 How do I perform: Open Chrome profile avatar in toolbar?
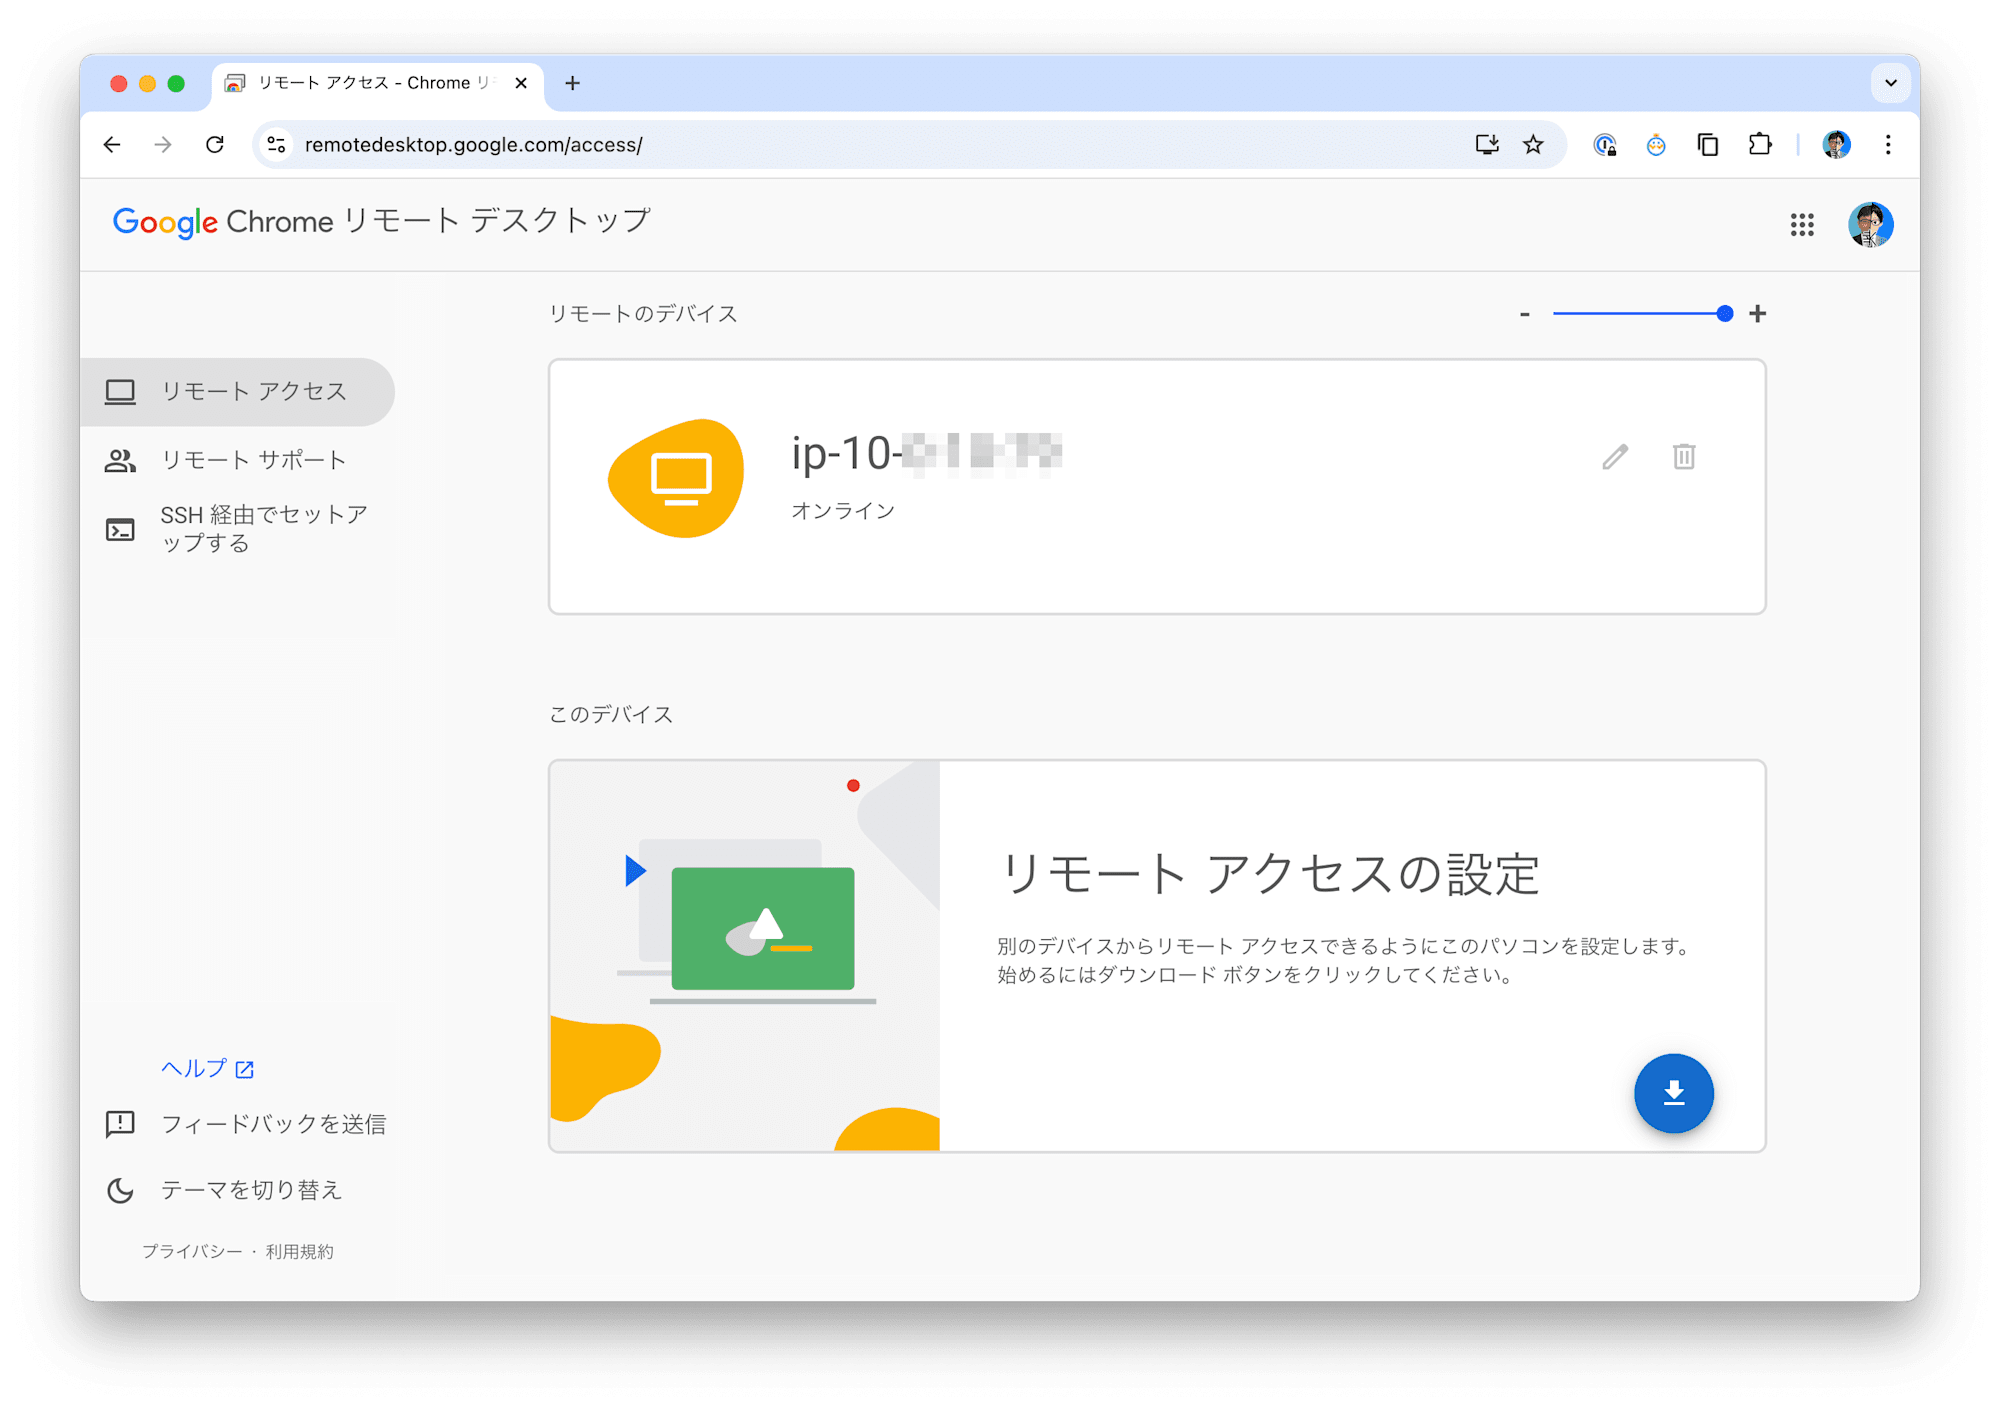tap(1836, 145)
